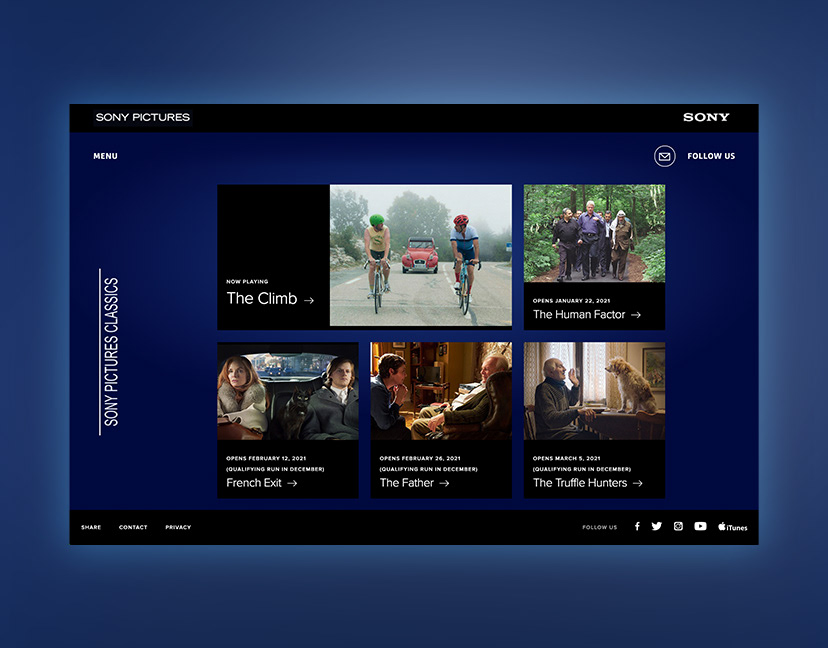This screenshot has width=828, height=648.
Task: Click the Contact footer link
Action: coord(133,527)
